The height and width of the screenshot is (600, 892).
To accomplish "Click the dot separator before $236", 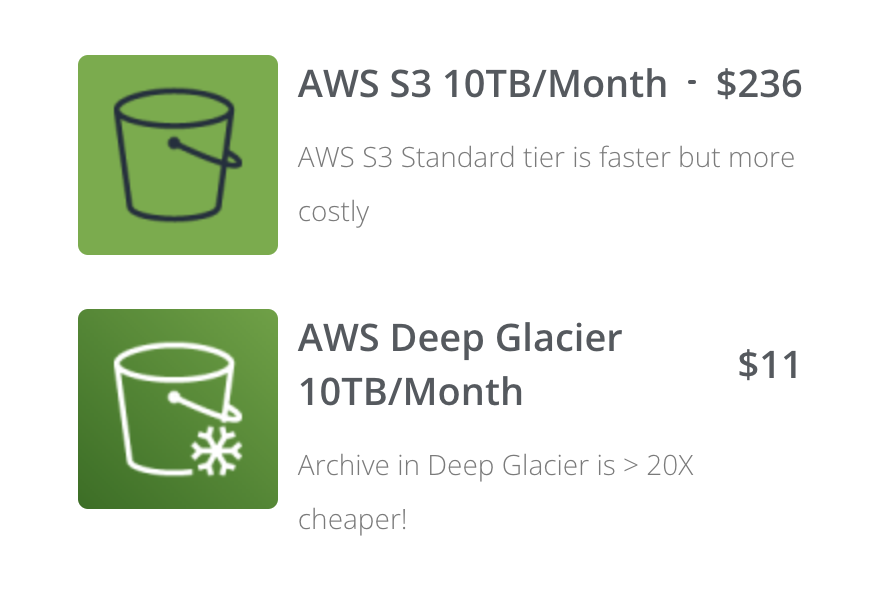I will (692, 82).
